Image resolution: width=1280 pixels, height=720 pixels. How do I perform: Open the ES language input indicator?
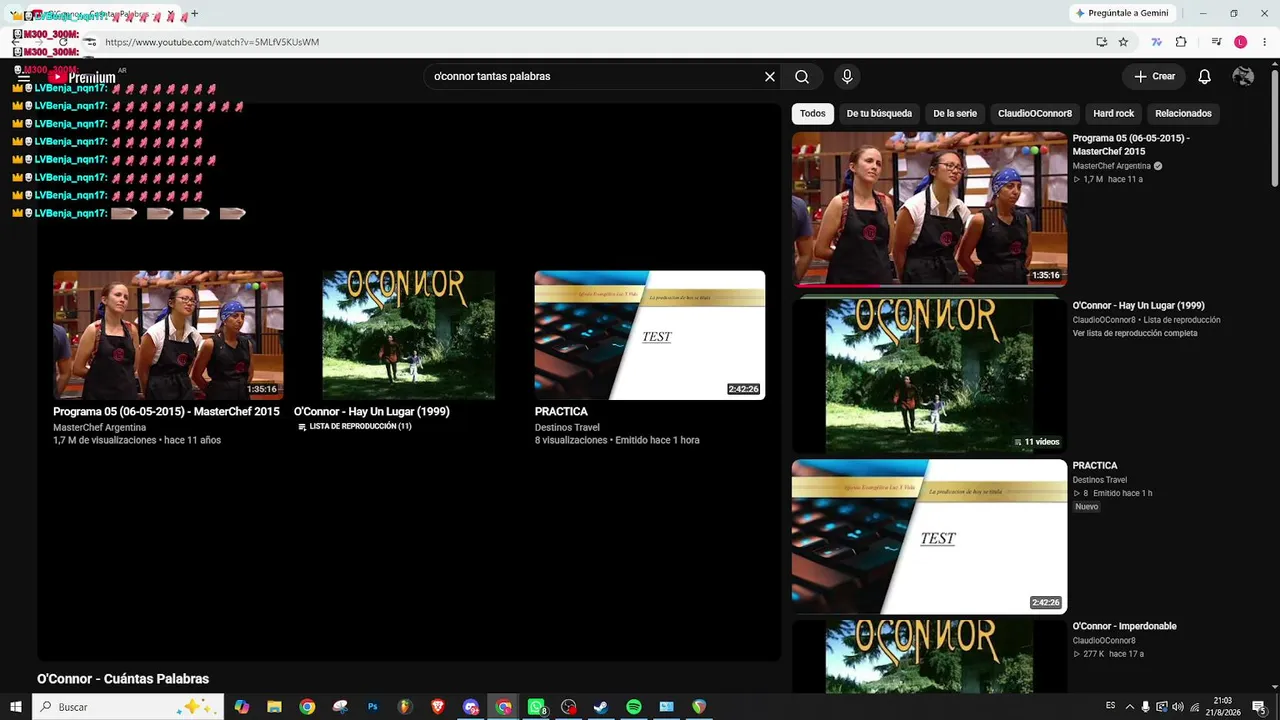click(1111, 707)
